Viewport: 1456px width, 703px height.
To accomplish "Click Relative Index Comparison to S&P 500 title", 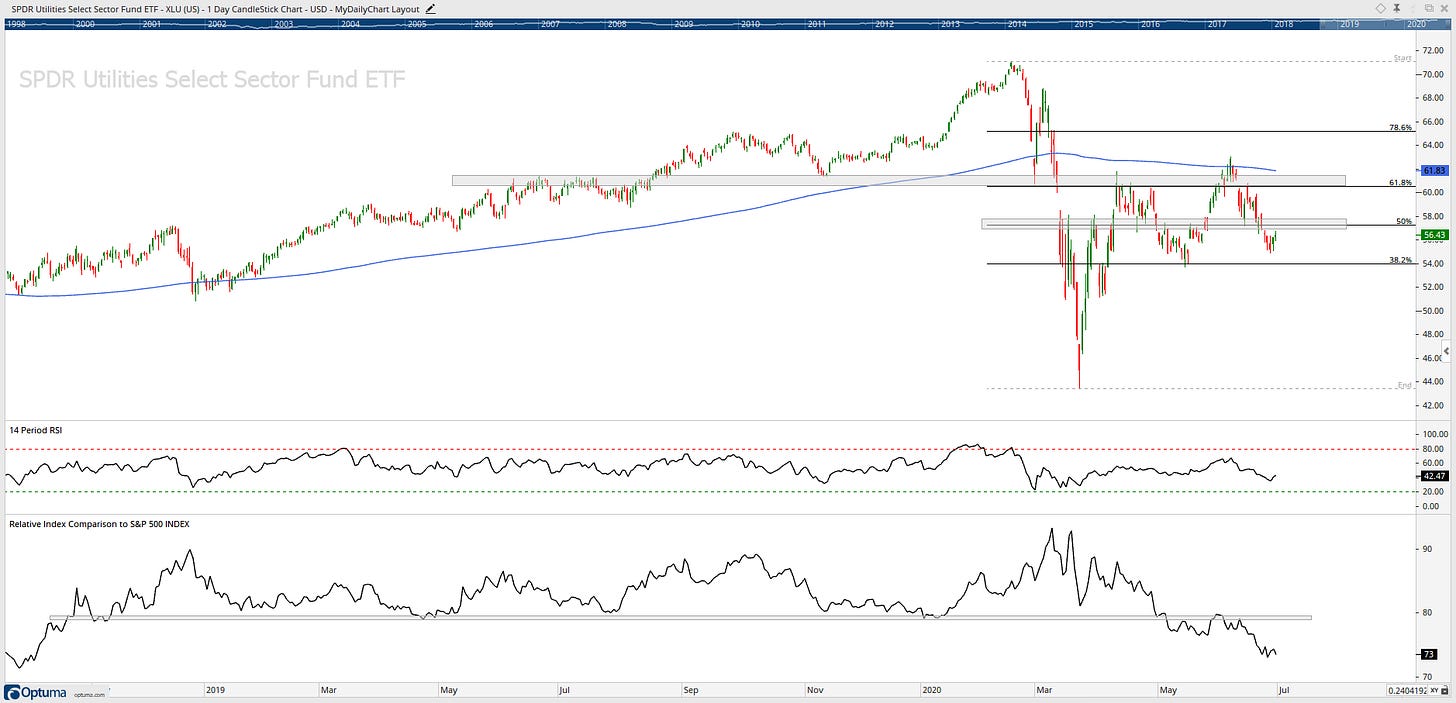I will pos(99,523).
